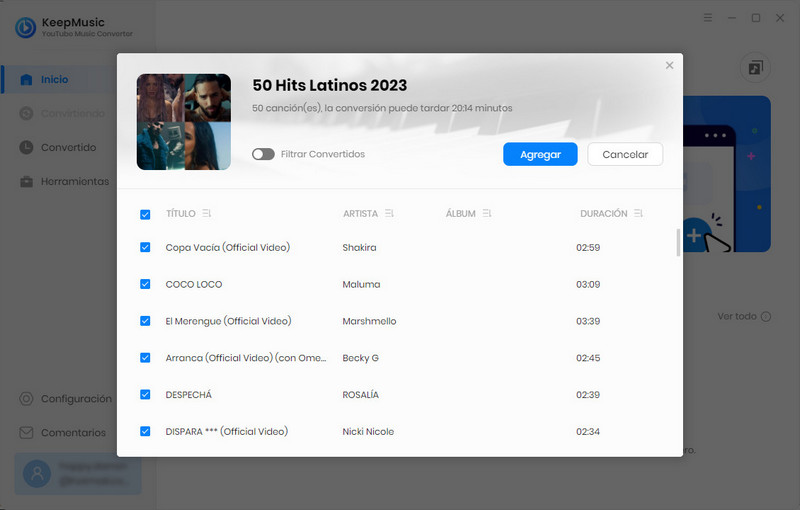800x510 pixels.
Task: Click the Agregar button
Action: pyautogui.click(x=540, y=154)
